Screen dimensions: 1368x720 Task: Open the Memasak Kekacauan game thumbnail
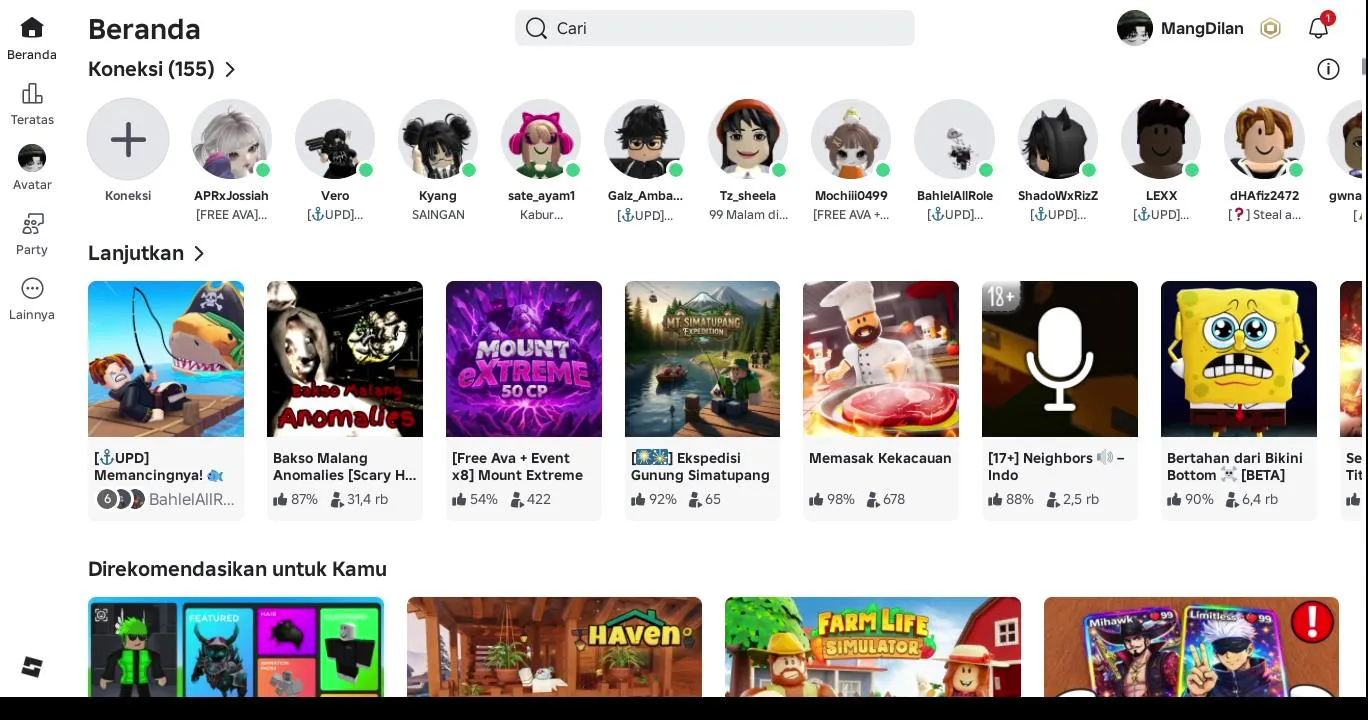click(x=881, y=359)
